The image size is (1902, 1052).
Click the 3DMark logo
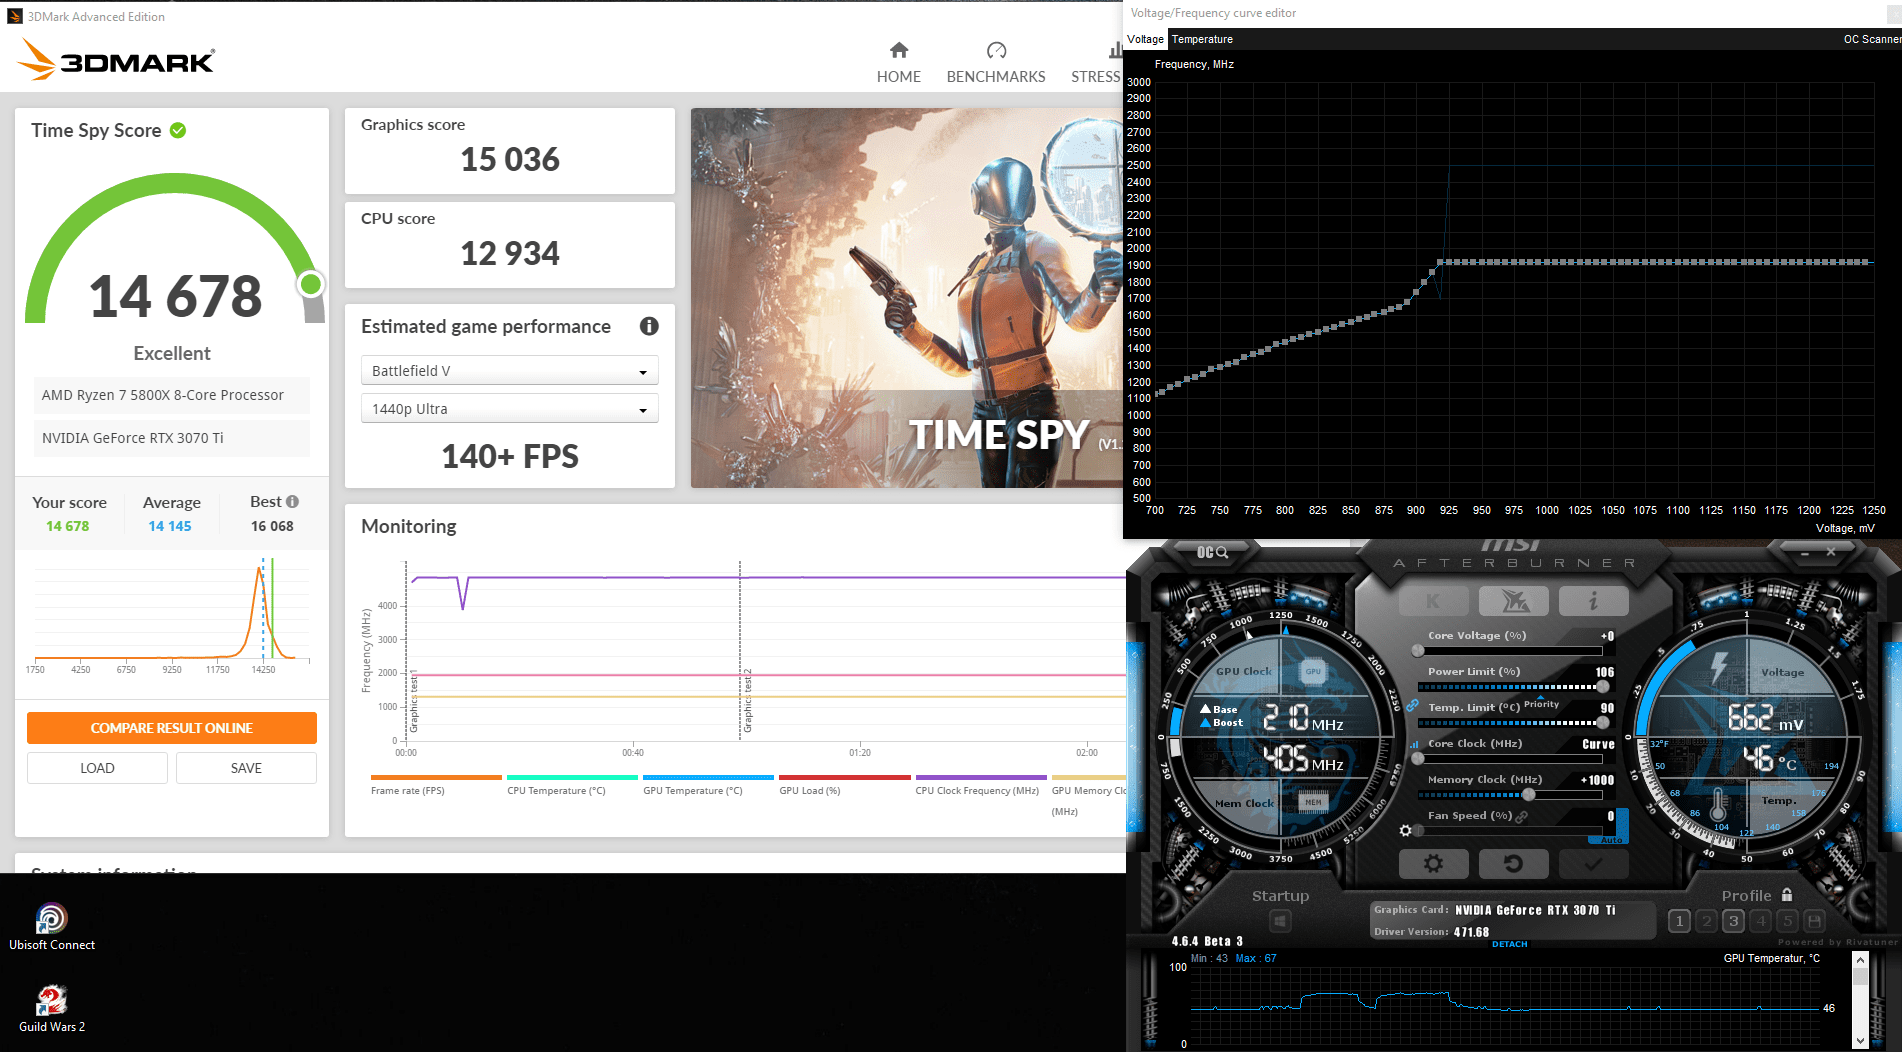[116, 59]
